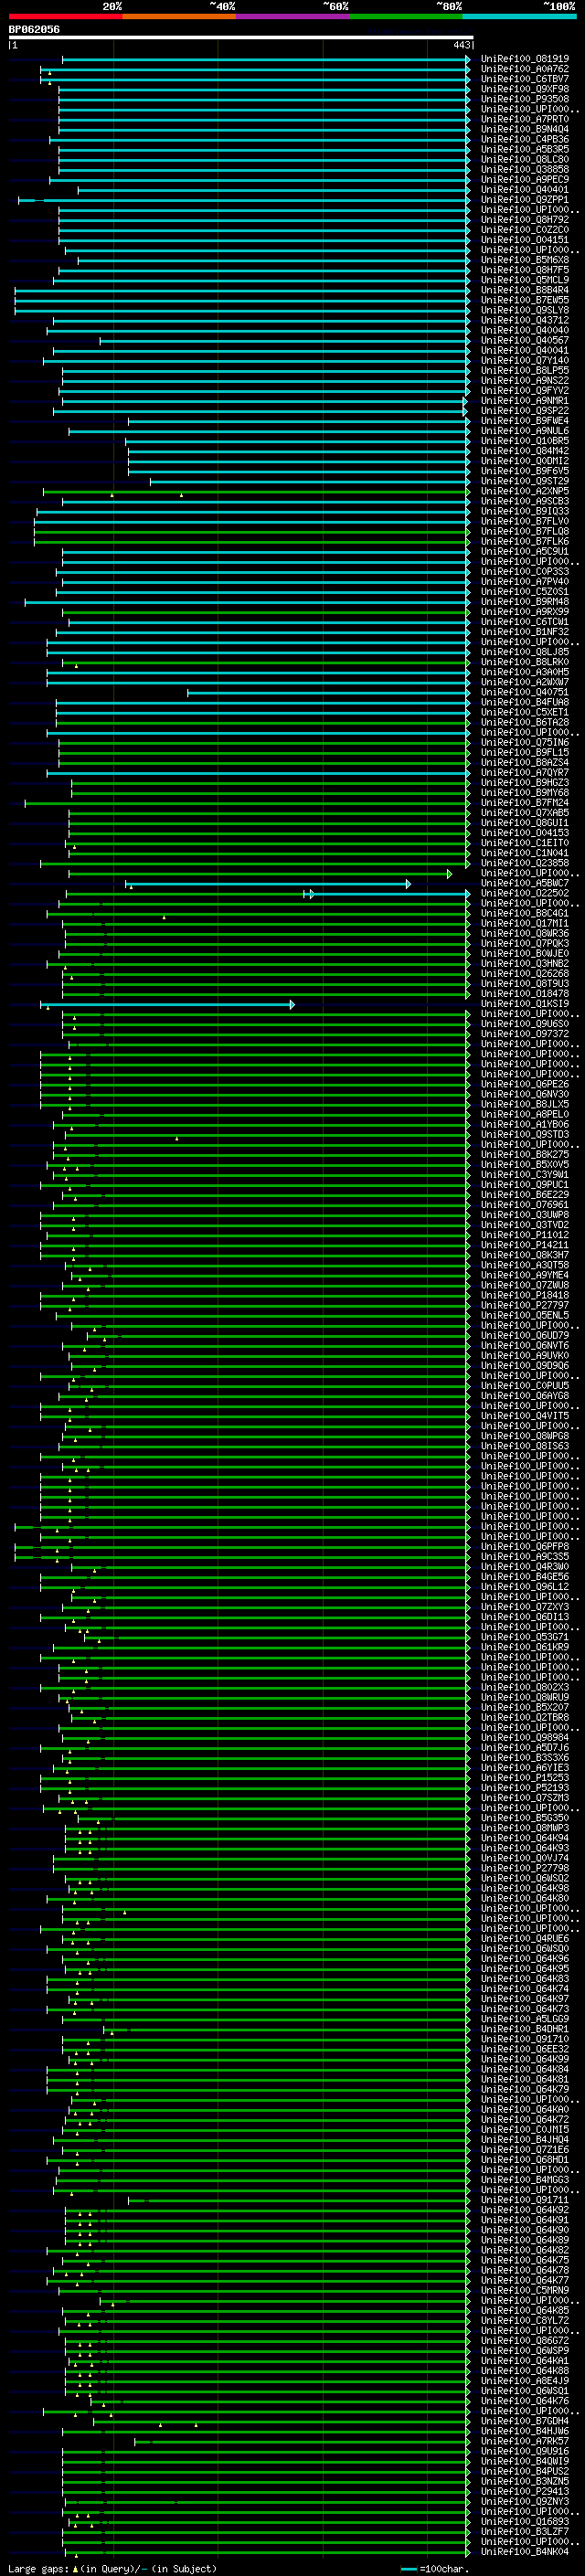This screenshot has width=585, height=2576.
Task: Select hit label UniRef100_P14211
Action: click(525, 1245)
